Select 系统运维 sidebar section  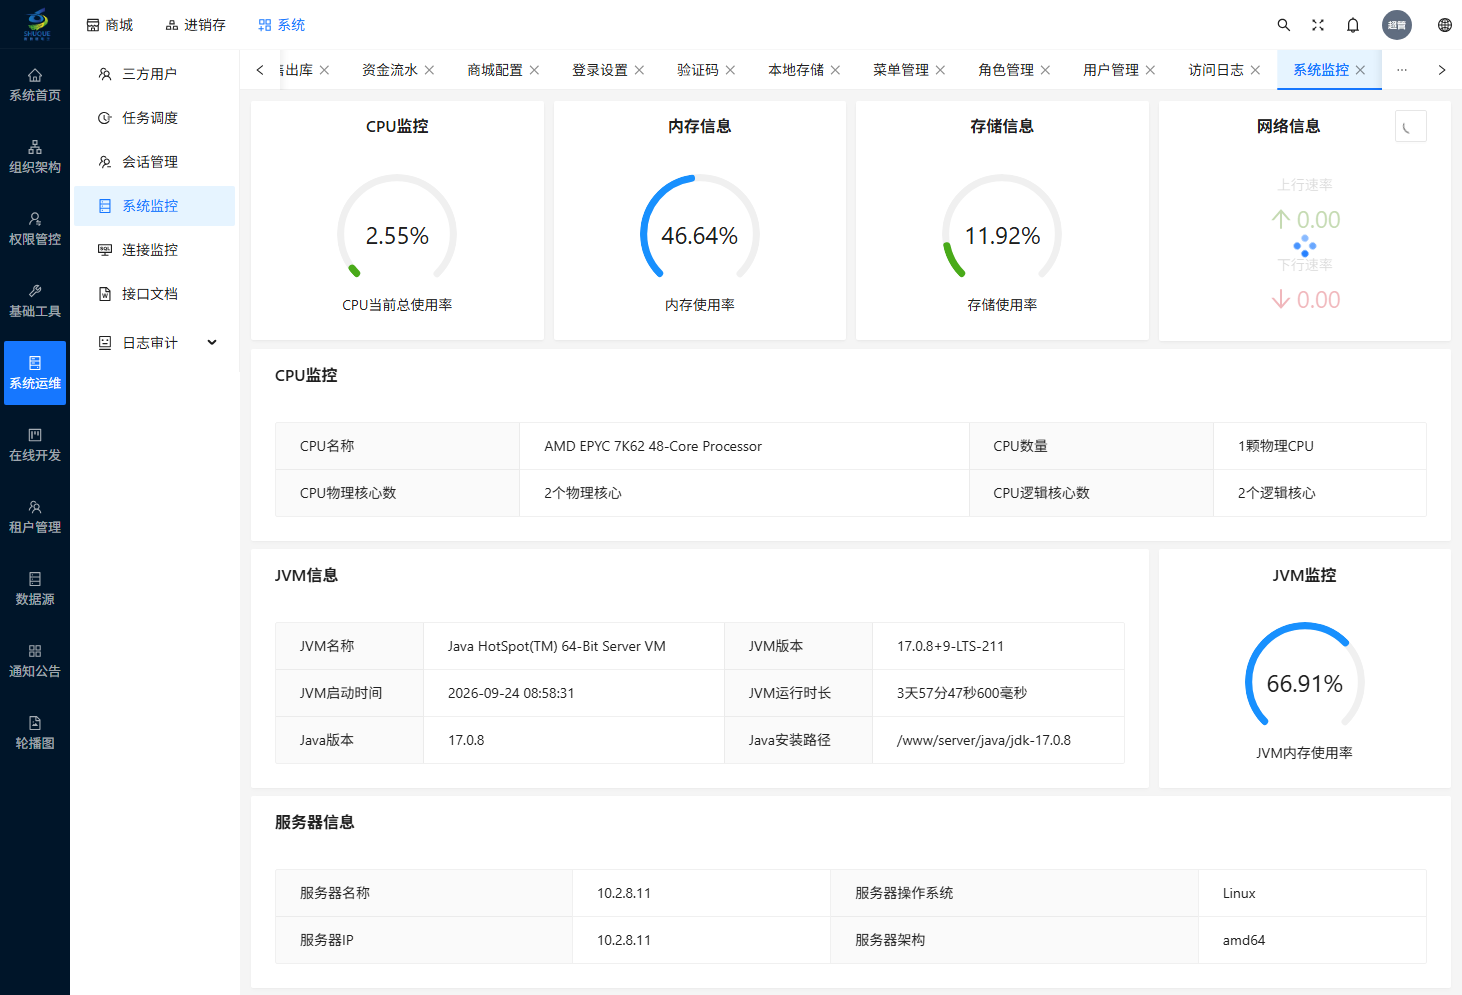tap(35, 373)
